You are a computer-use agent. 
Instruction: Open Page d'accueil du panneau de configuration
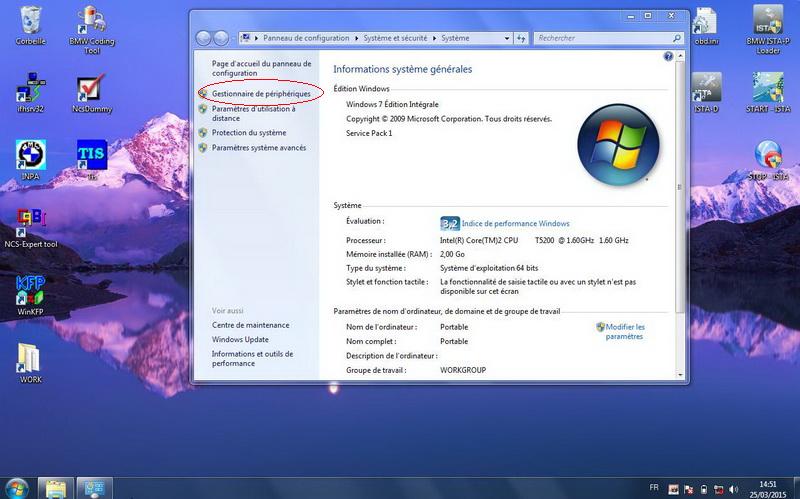261,68
